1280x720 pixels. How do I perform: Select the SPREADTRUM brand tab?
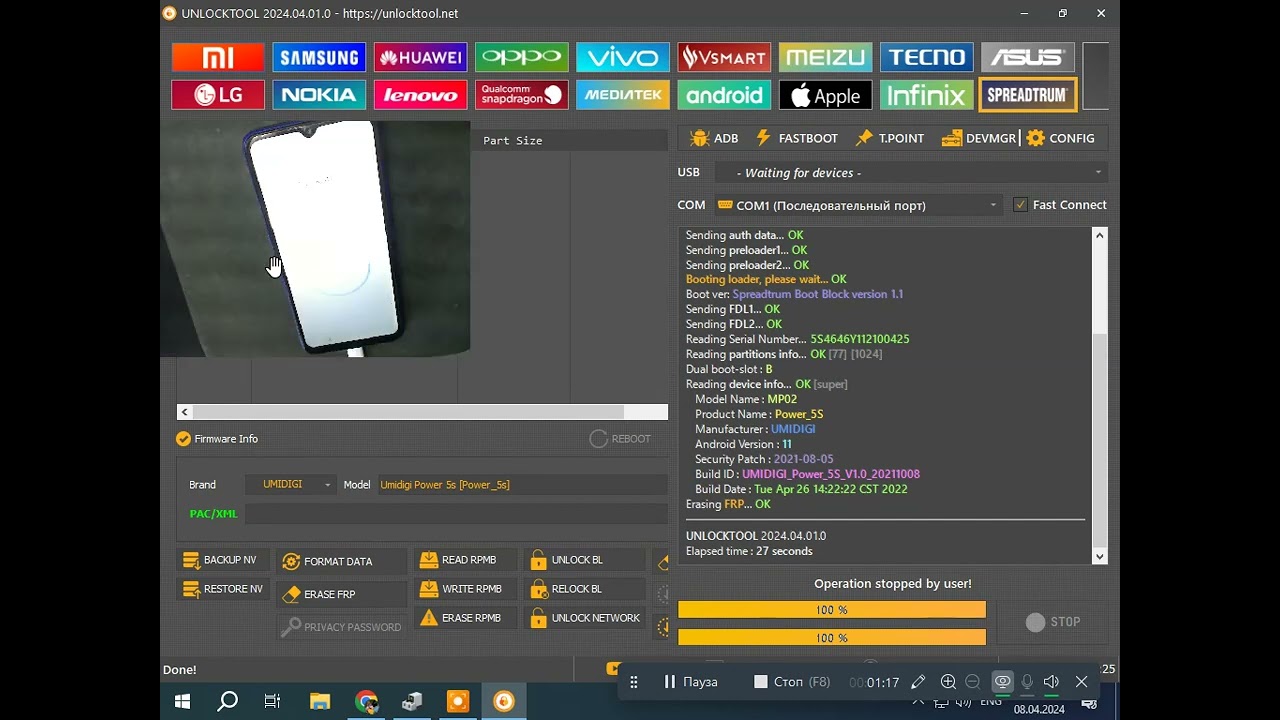point(1028,95)
